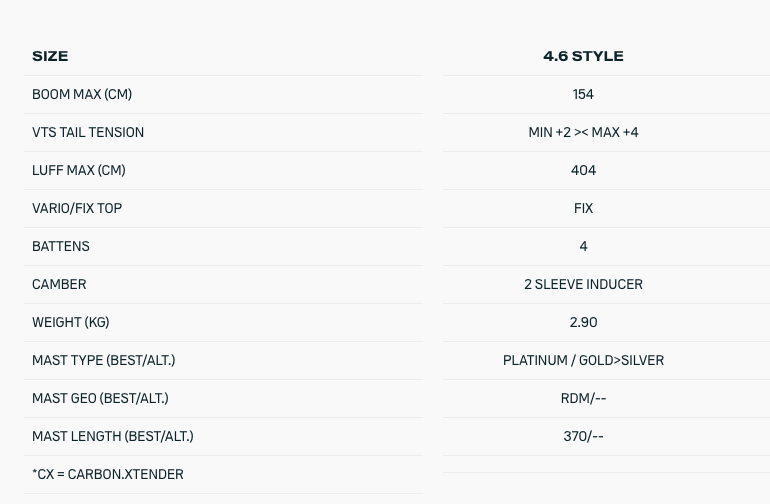770x504 pixels.
Task: Click the weight value 2.90
Action: [583, 322]
